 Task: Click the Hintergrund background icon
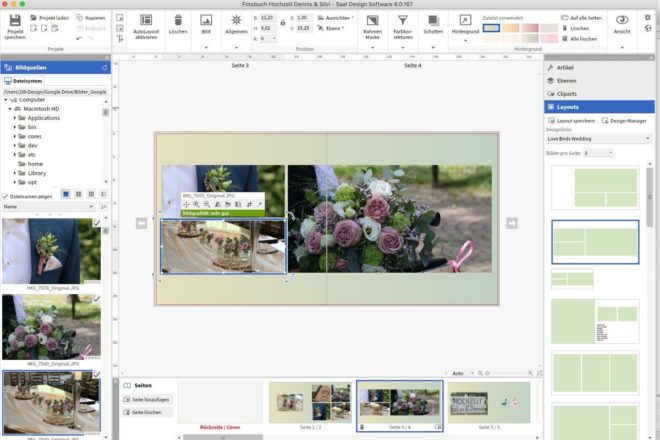pyautogui.click(x=465, y=20)
